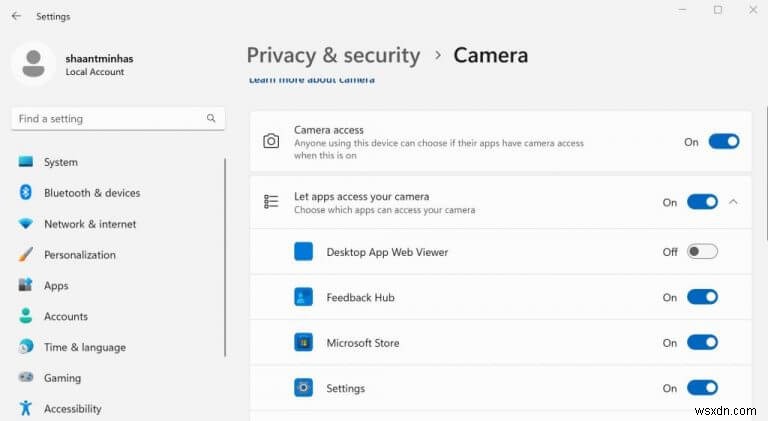This screenshot has height=421, width=768.
Task: Turn off the Camera access toggle
Action: pos(723,142)
